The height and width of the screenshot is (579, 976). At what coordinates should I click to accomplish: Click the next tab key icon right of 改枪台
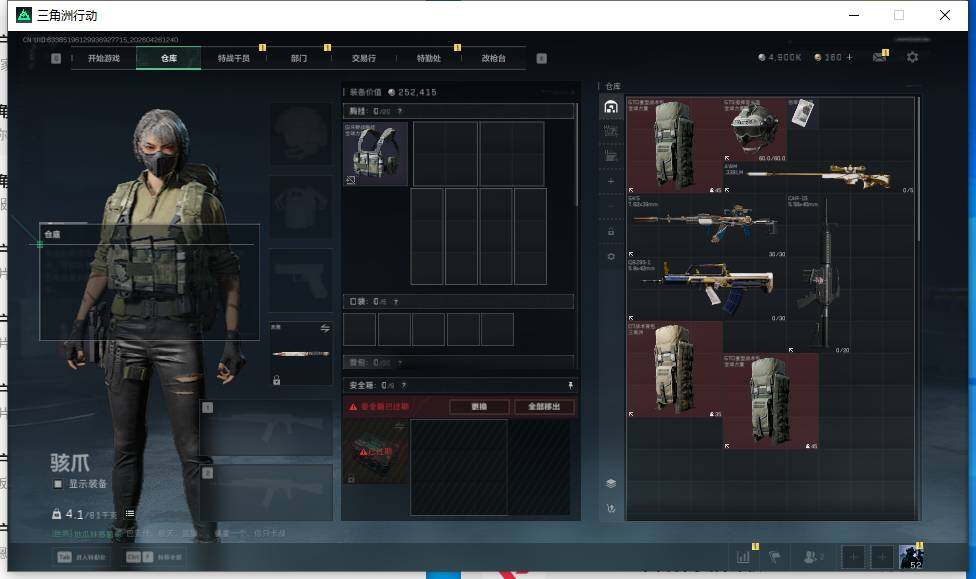(542, 59)
